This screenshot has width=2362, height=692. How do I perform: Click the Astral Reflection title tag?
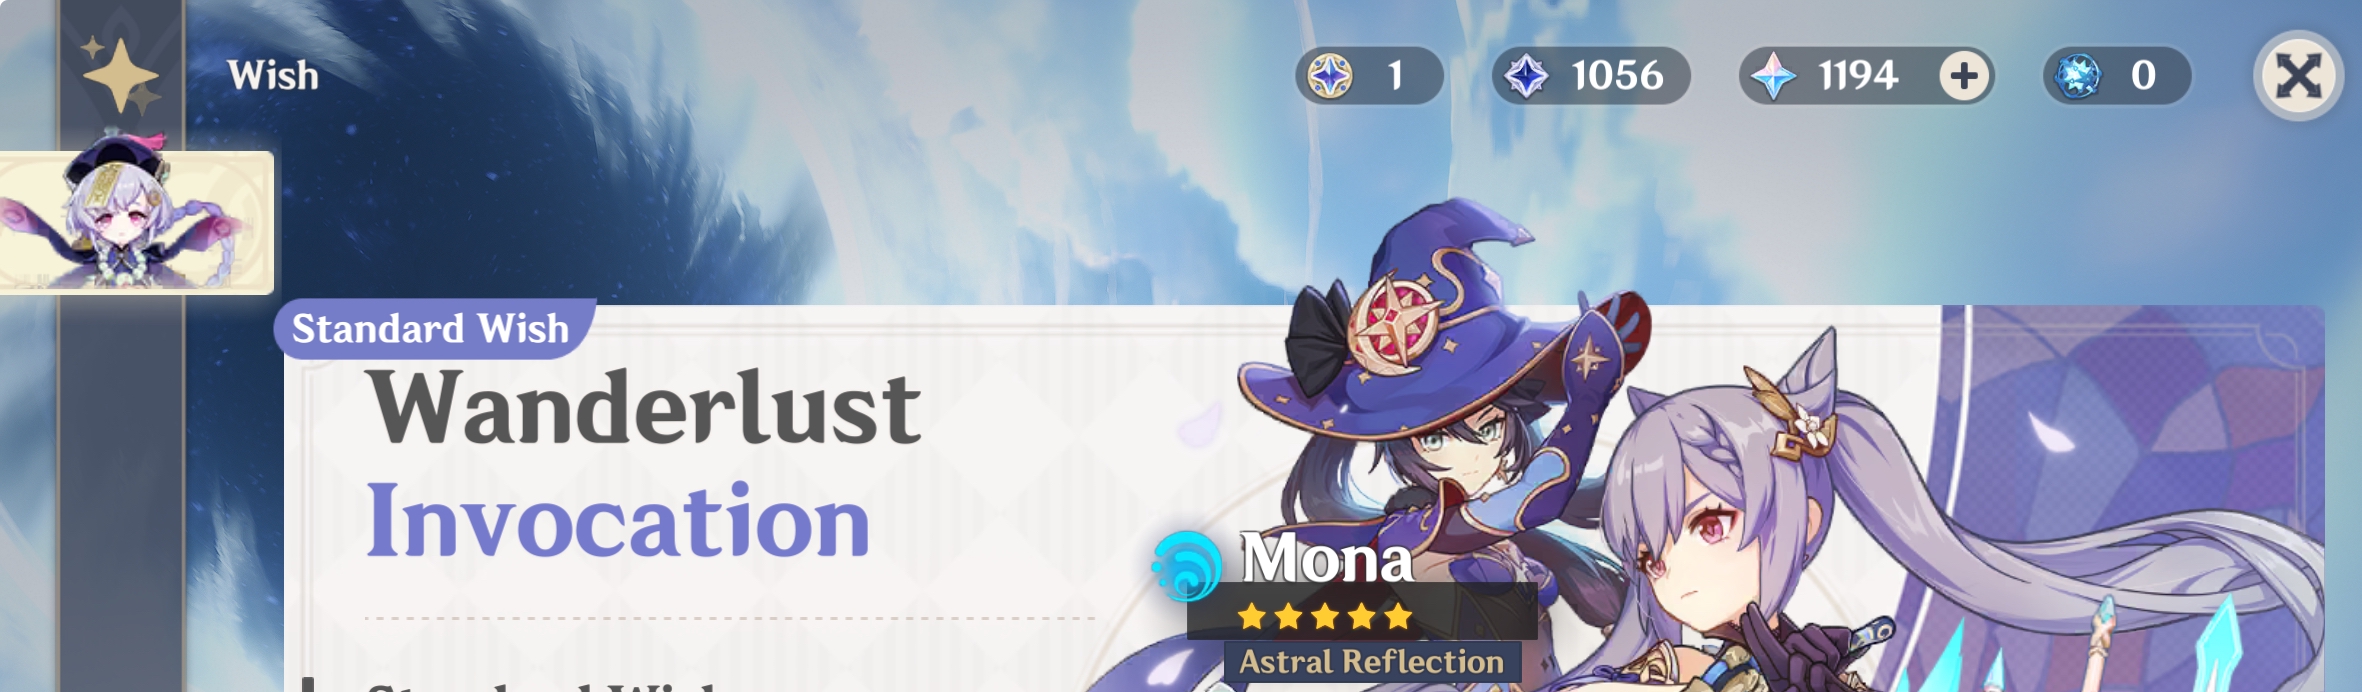click(1372, 662)
